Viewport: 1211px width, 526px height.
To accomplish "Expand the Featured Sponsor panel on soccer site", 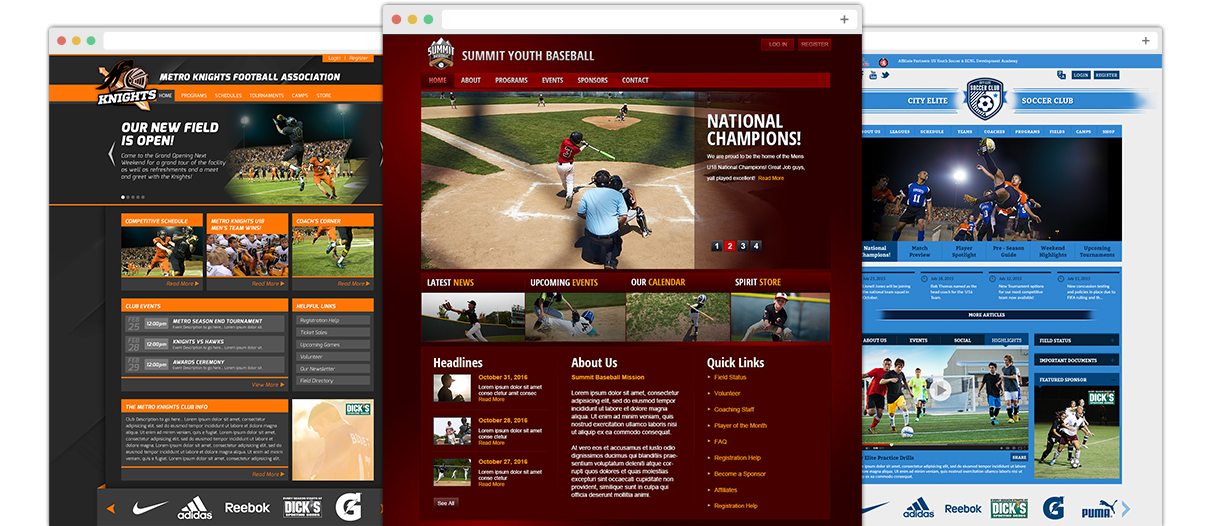I will tap(1077, 380).
